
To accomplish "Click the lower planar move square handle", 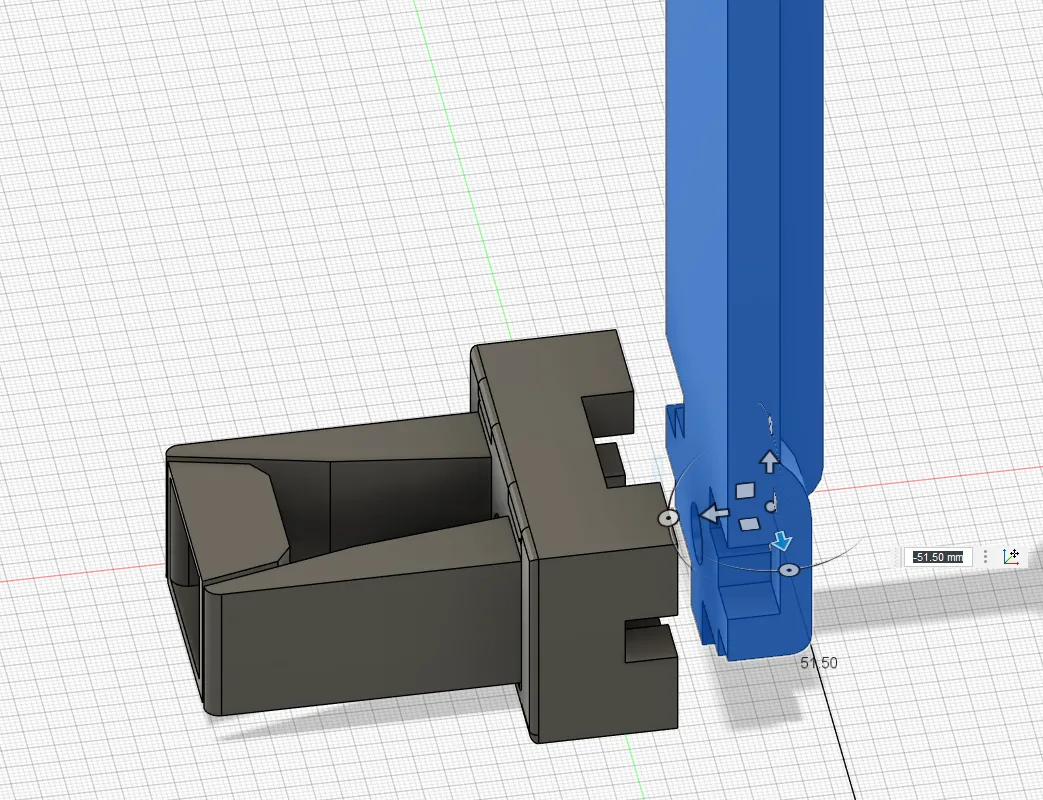I will pos(749,525).
